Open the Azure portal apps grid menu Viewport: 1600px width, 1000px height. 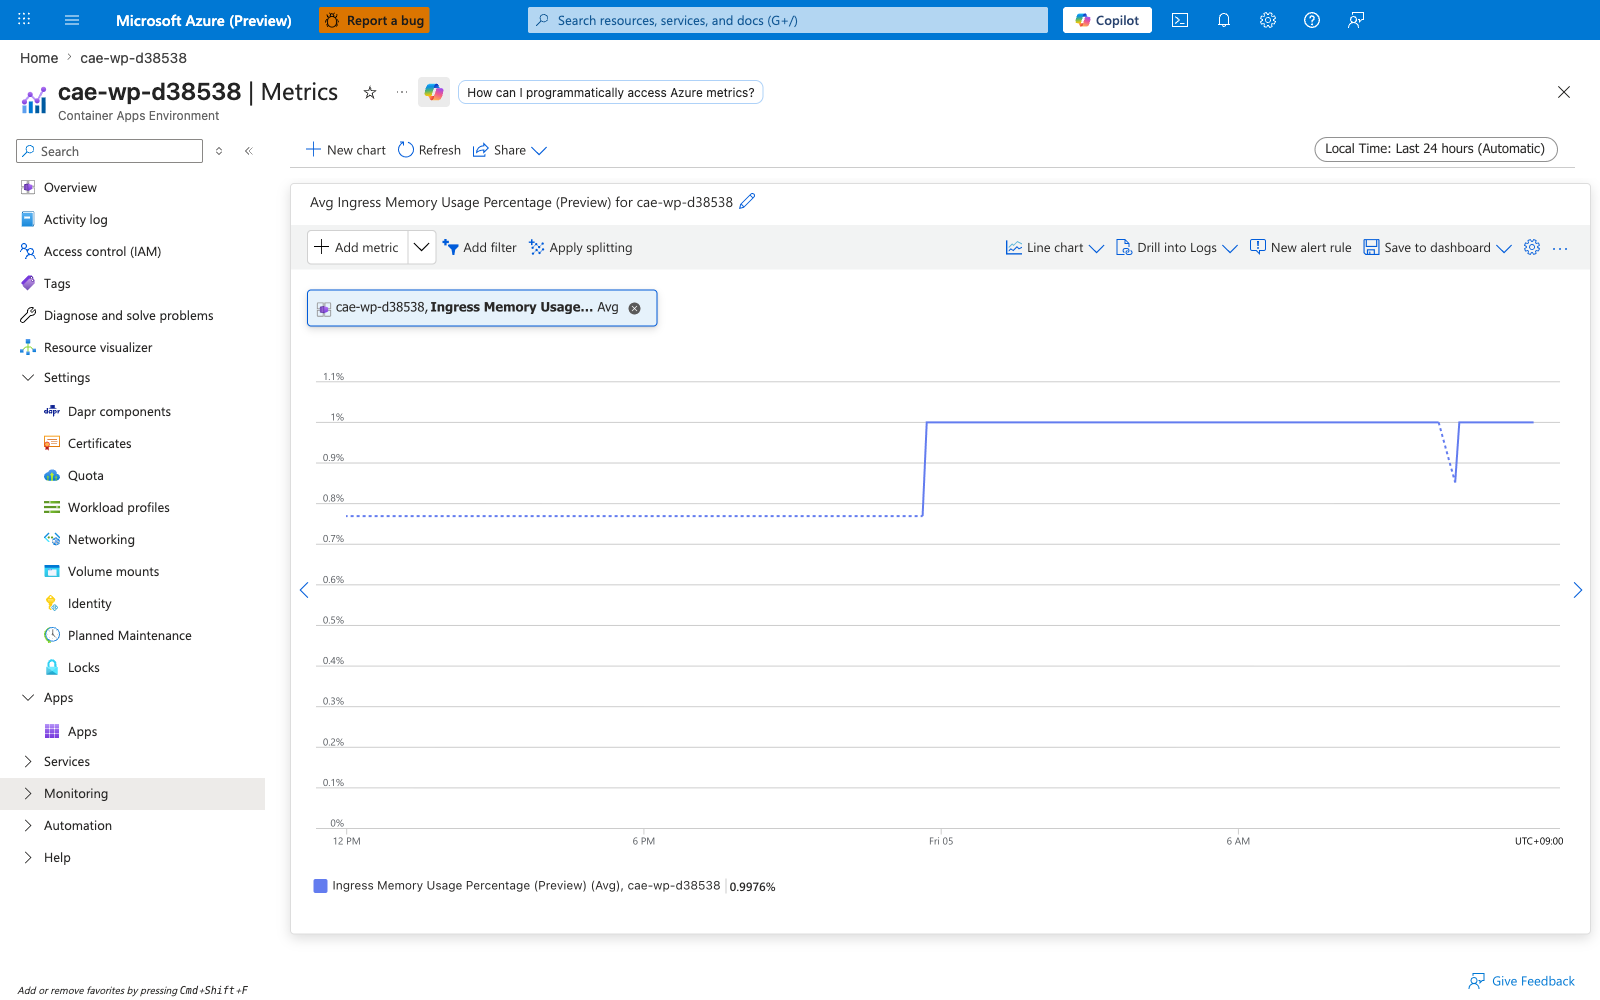tap(24, 20)
